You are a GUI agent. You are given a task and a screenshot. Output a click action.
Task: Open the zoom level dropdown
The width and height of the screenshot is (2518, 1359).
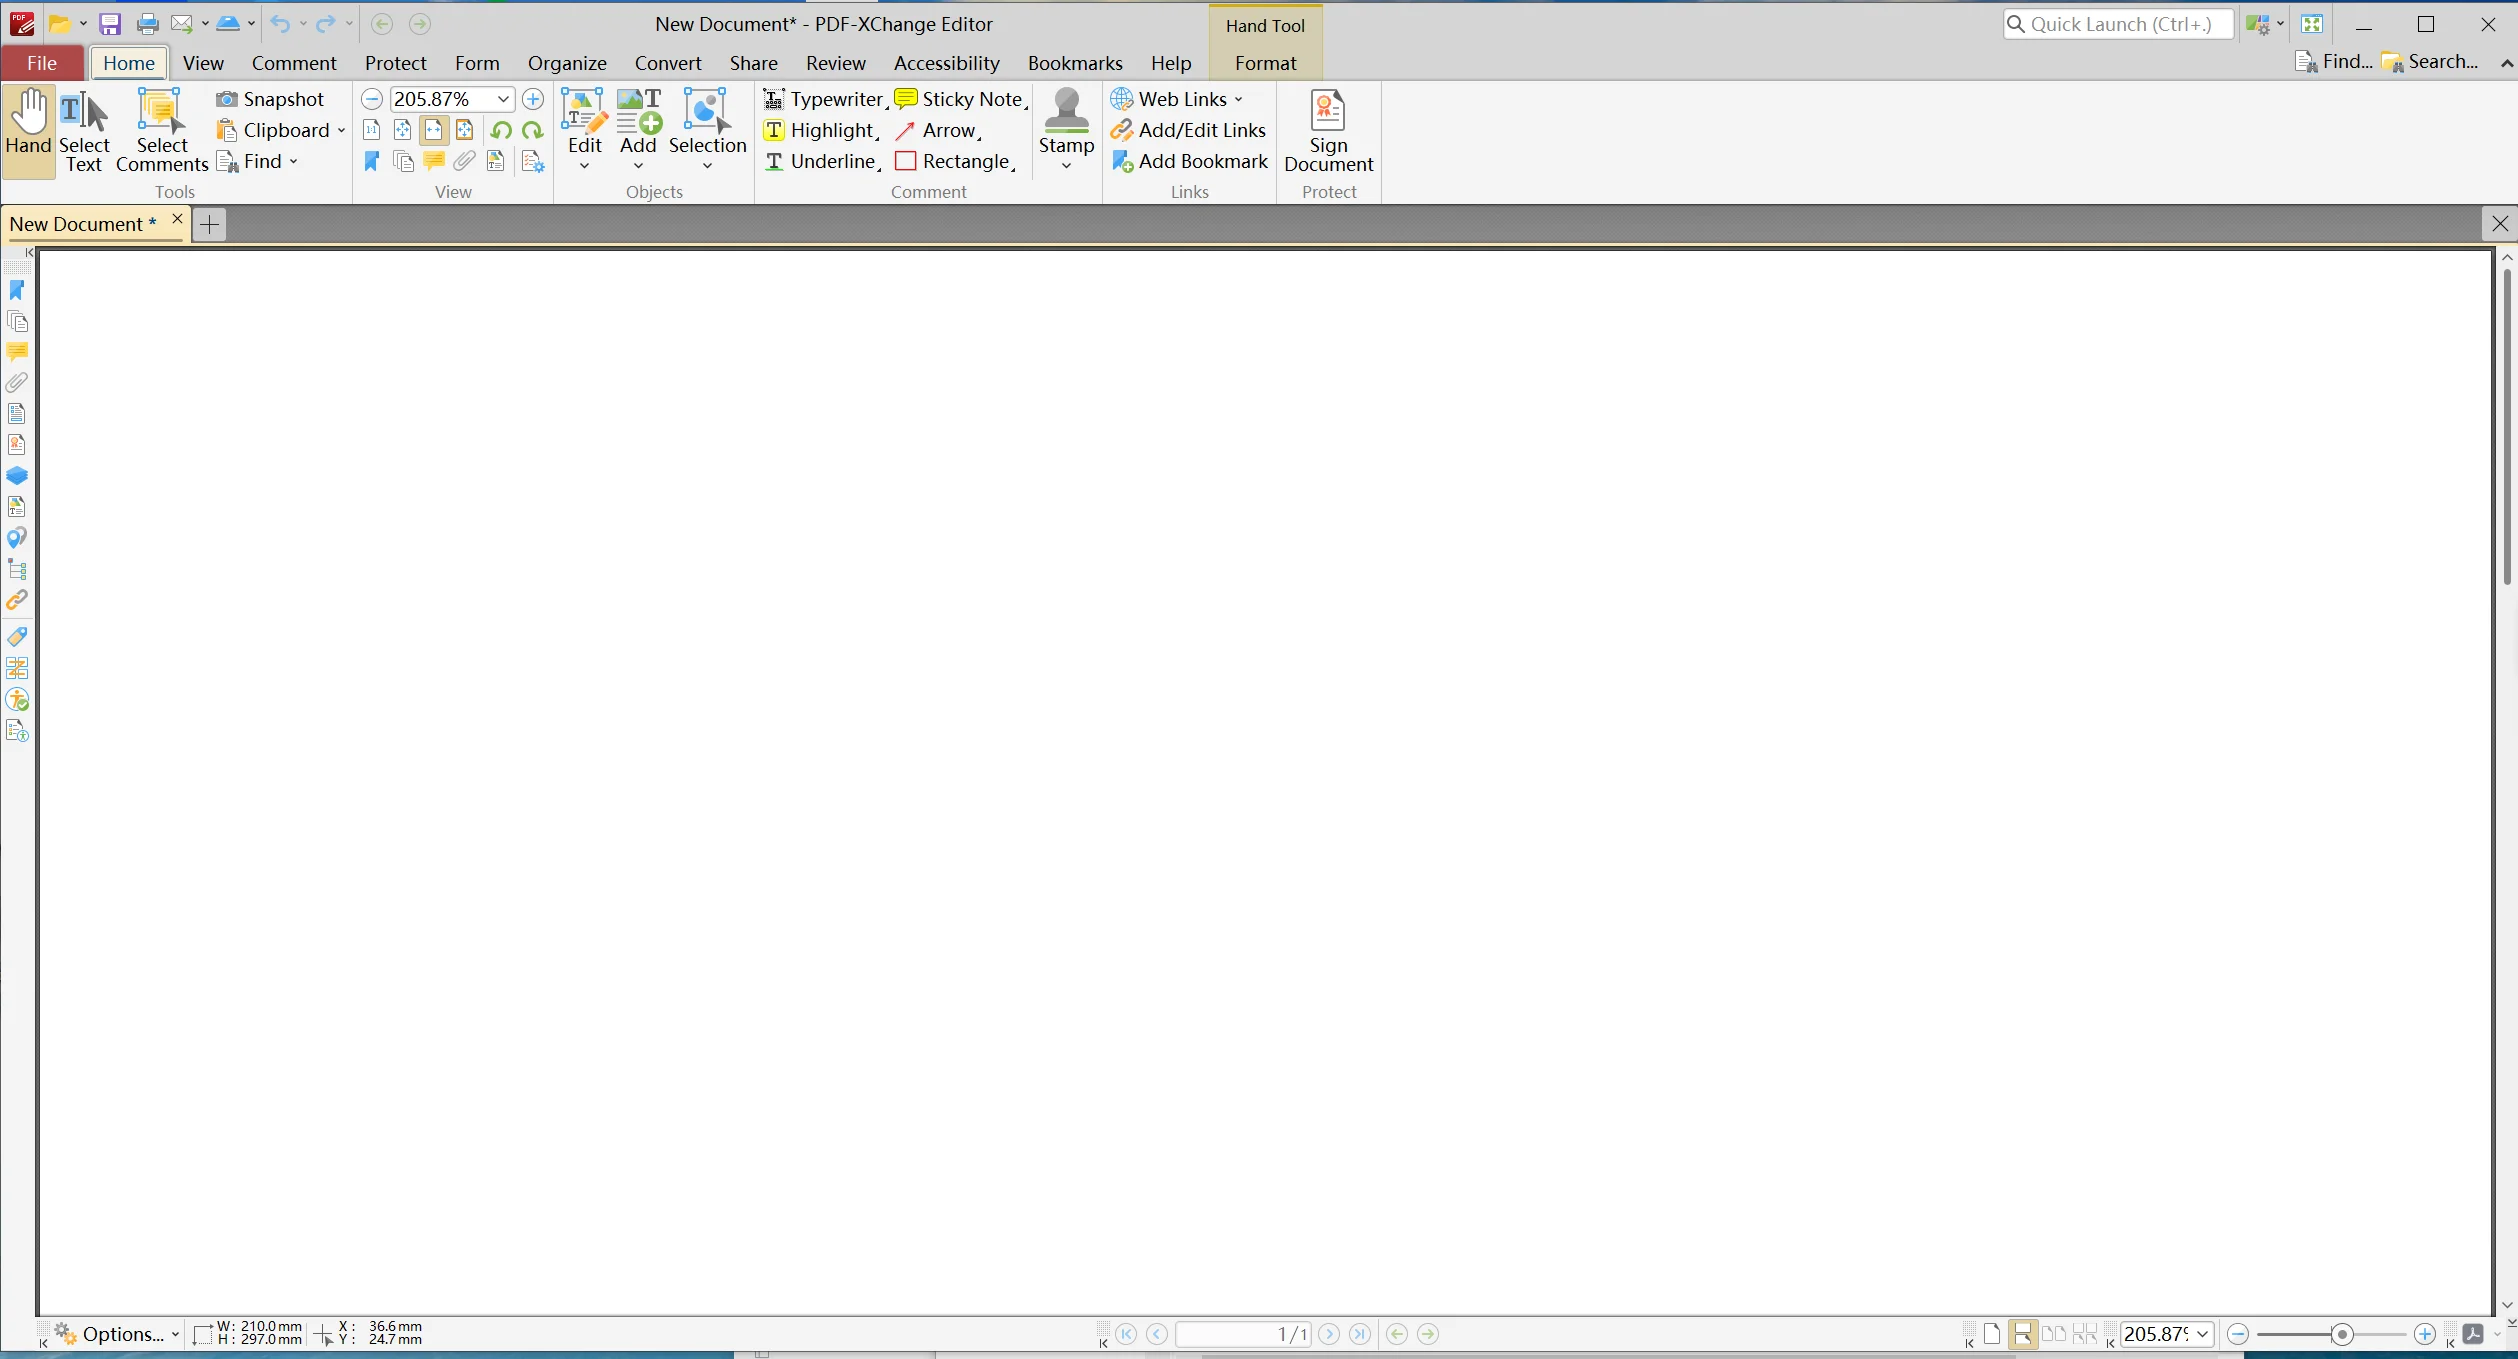502,99
